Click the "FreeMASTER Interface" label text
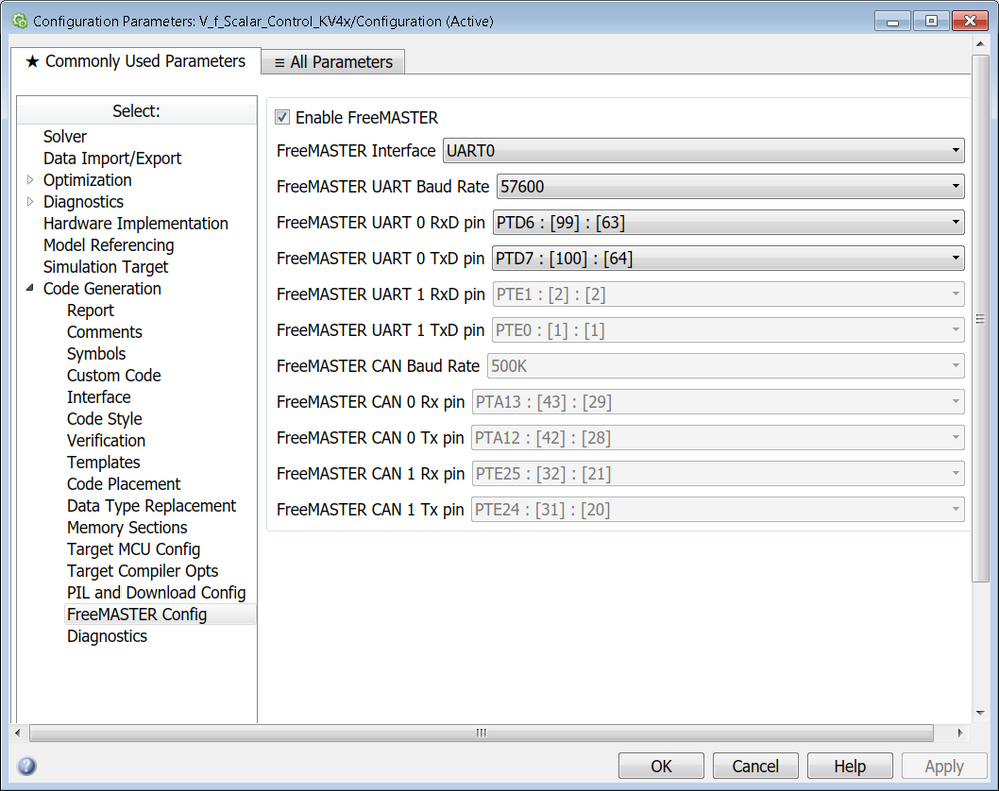The image size is (999, 791). click(356, 151)
